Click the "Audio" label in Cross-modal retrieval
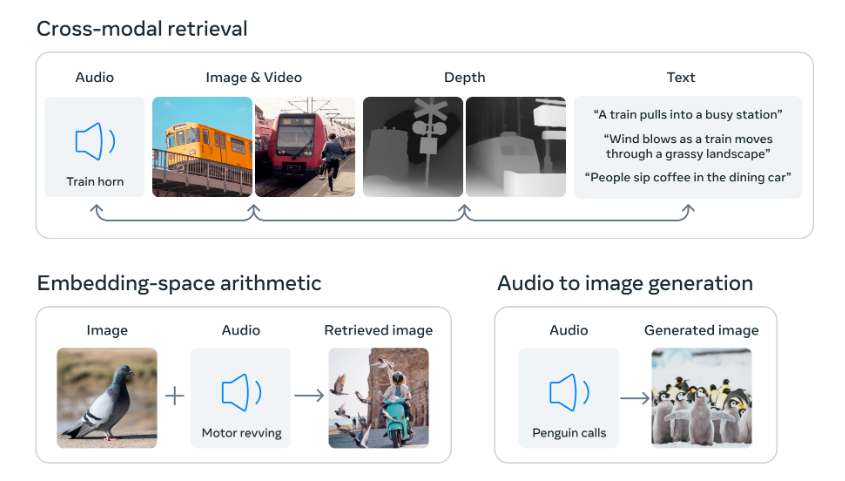845x481 pixels. (x=94, y=78)
